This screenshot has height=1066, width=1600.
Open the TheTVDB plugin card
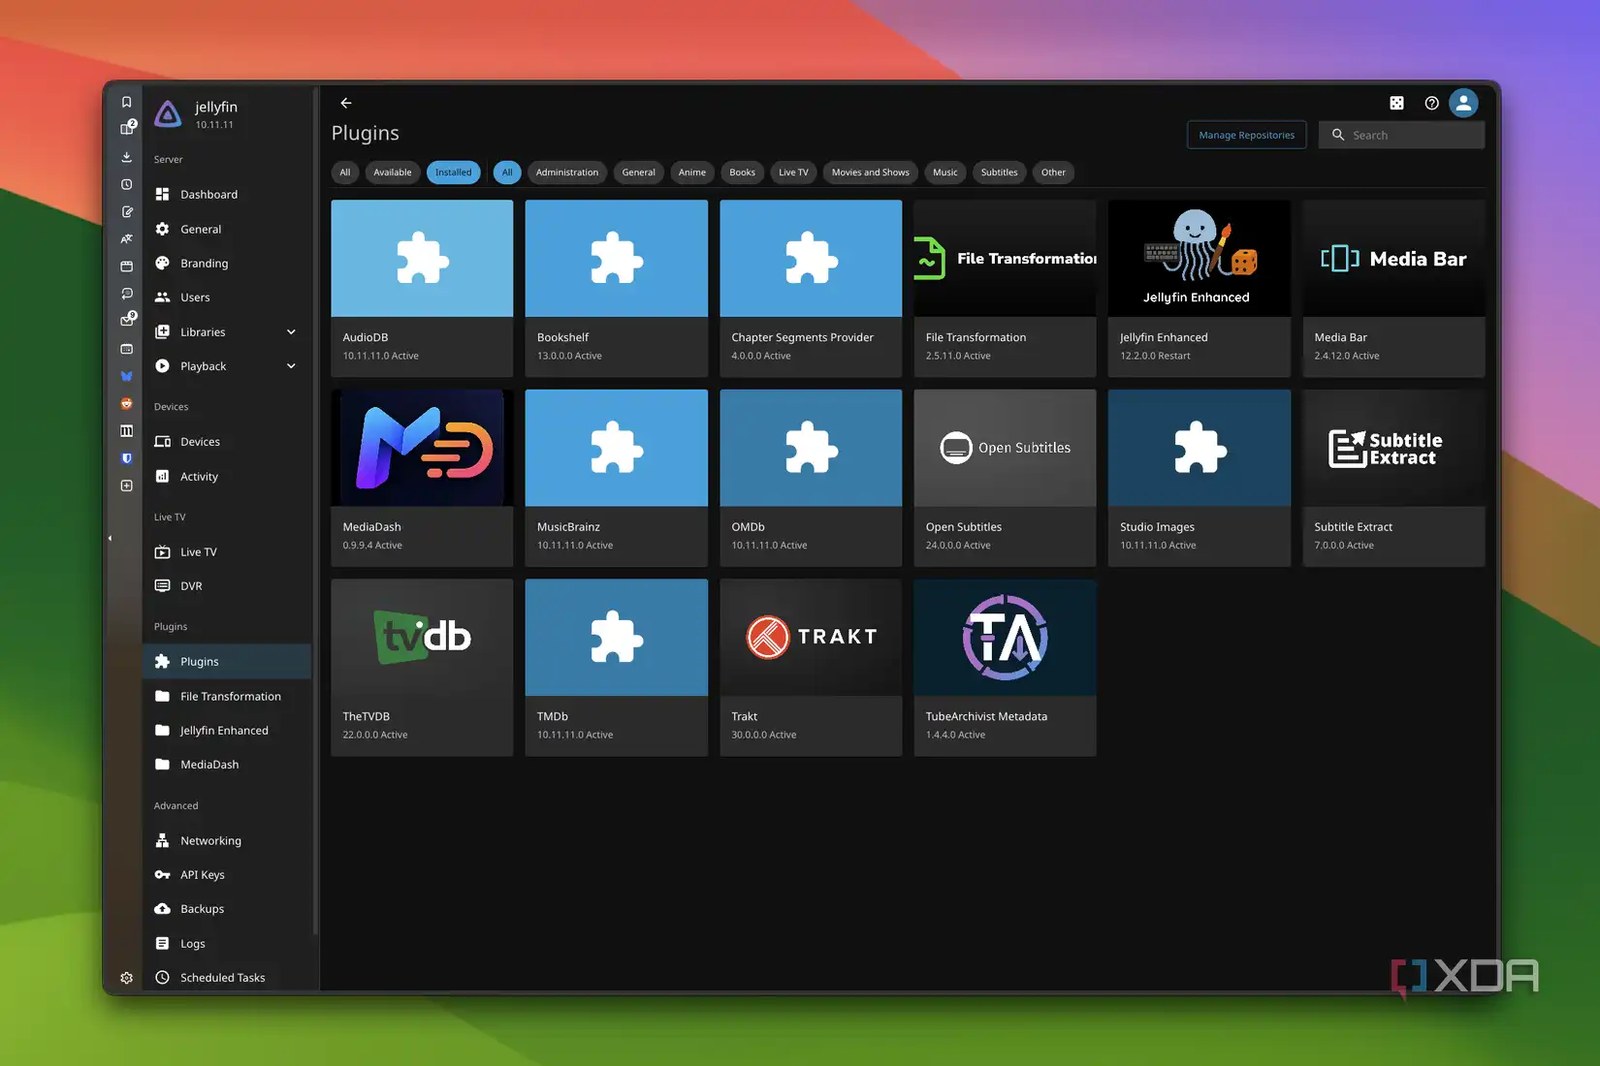[x=422, y=668]
